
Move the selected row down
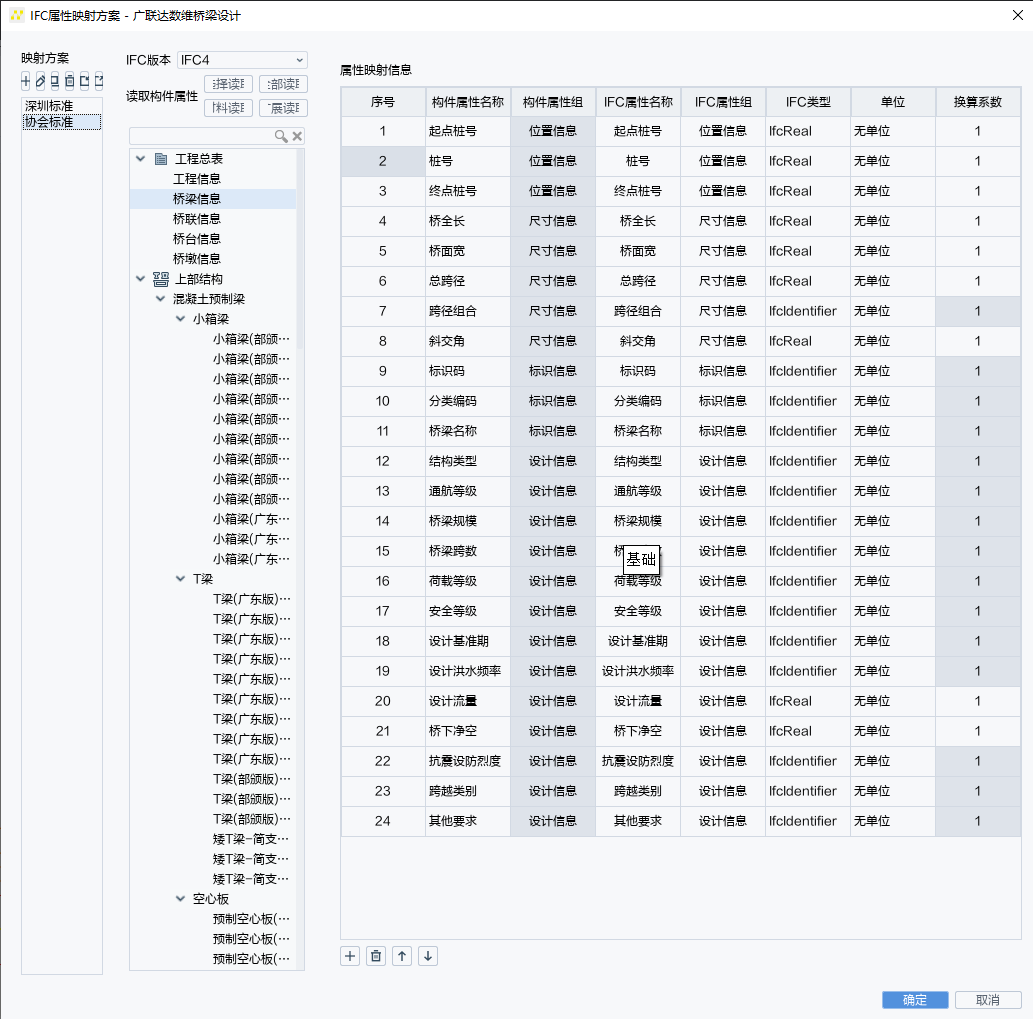(428, 956)
